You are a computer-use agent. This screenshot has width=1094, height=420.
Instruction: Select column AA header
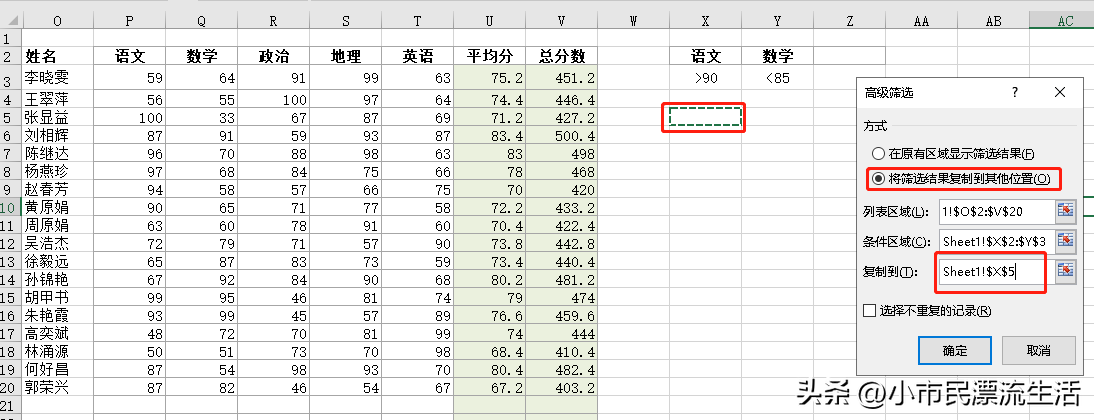tap(921, 22)
